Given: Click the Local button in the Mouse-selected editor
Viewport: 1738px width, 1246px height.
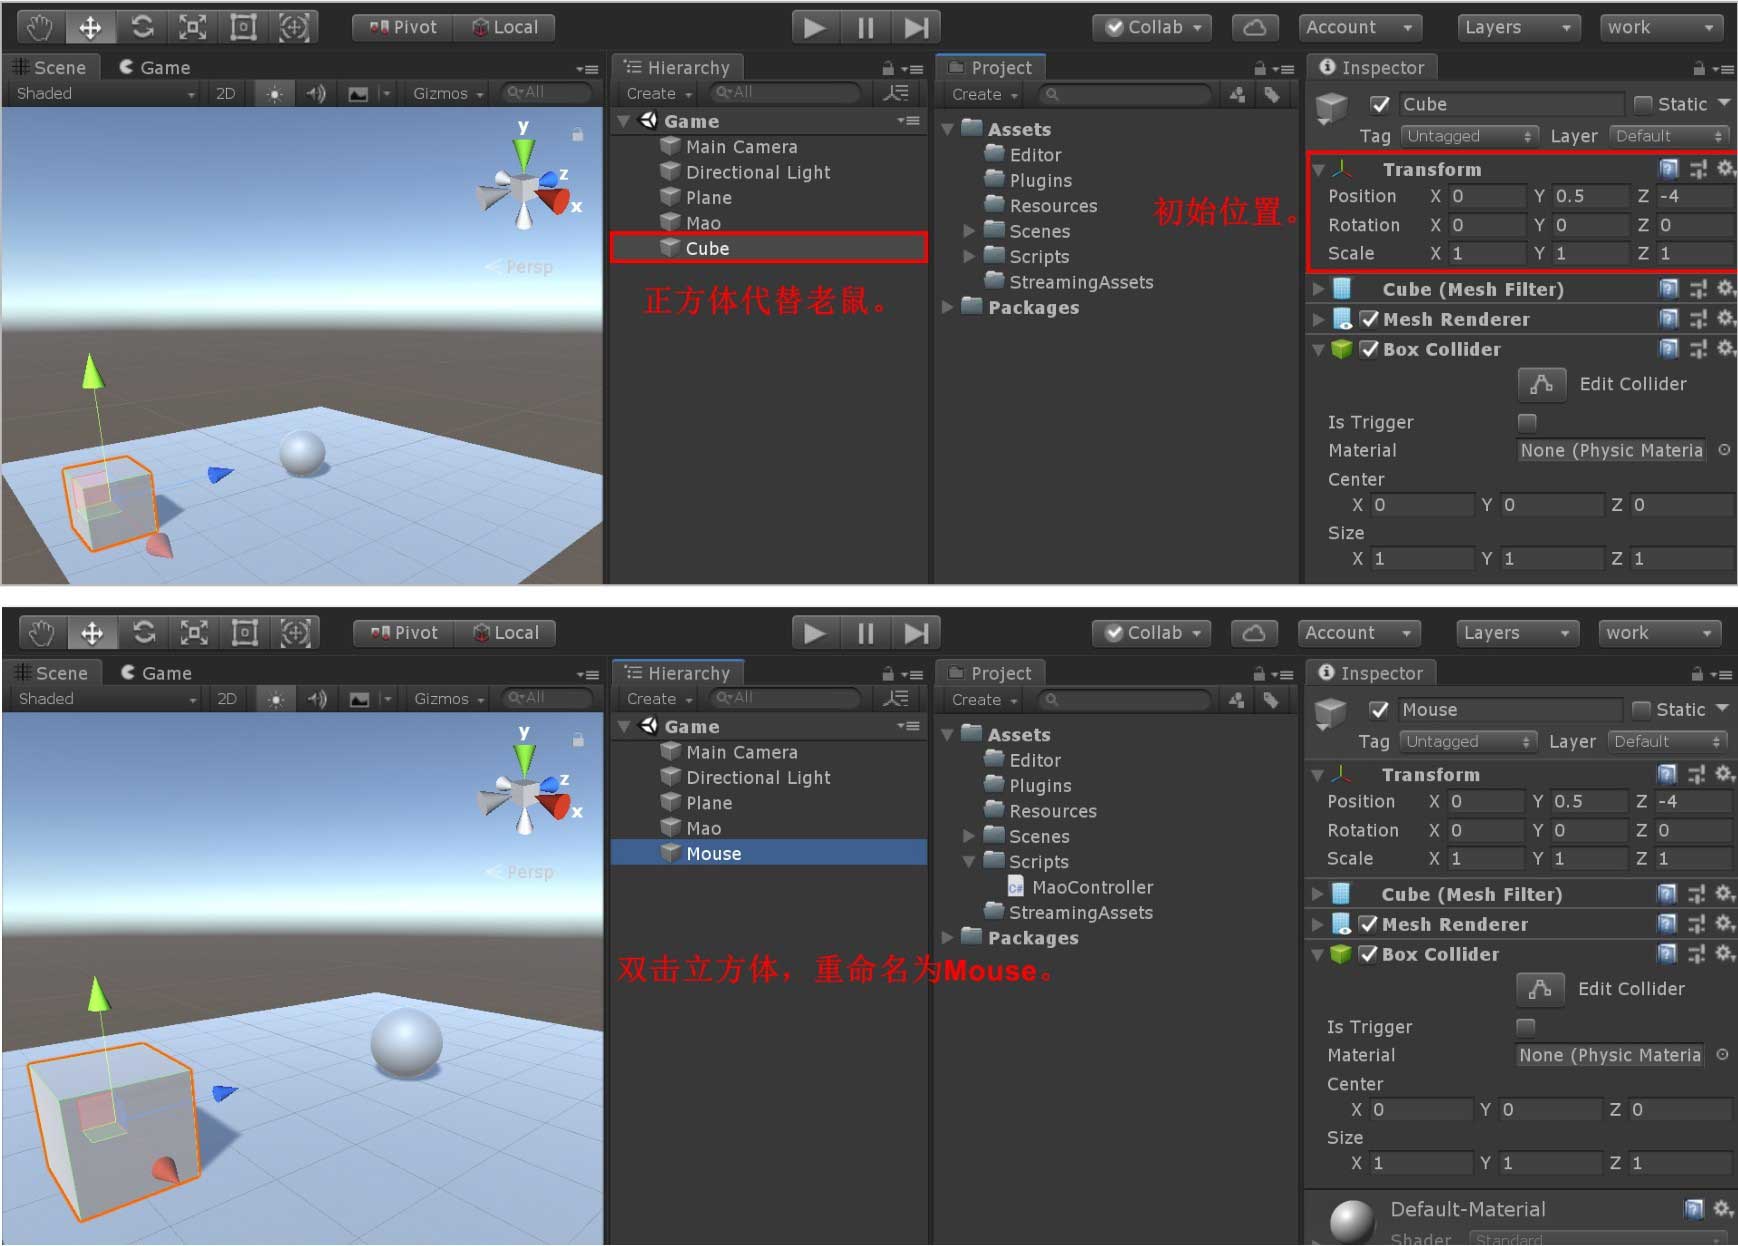Looking at the screenshot, I should point(505,632).
